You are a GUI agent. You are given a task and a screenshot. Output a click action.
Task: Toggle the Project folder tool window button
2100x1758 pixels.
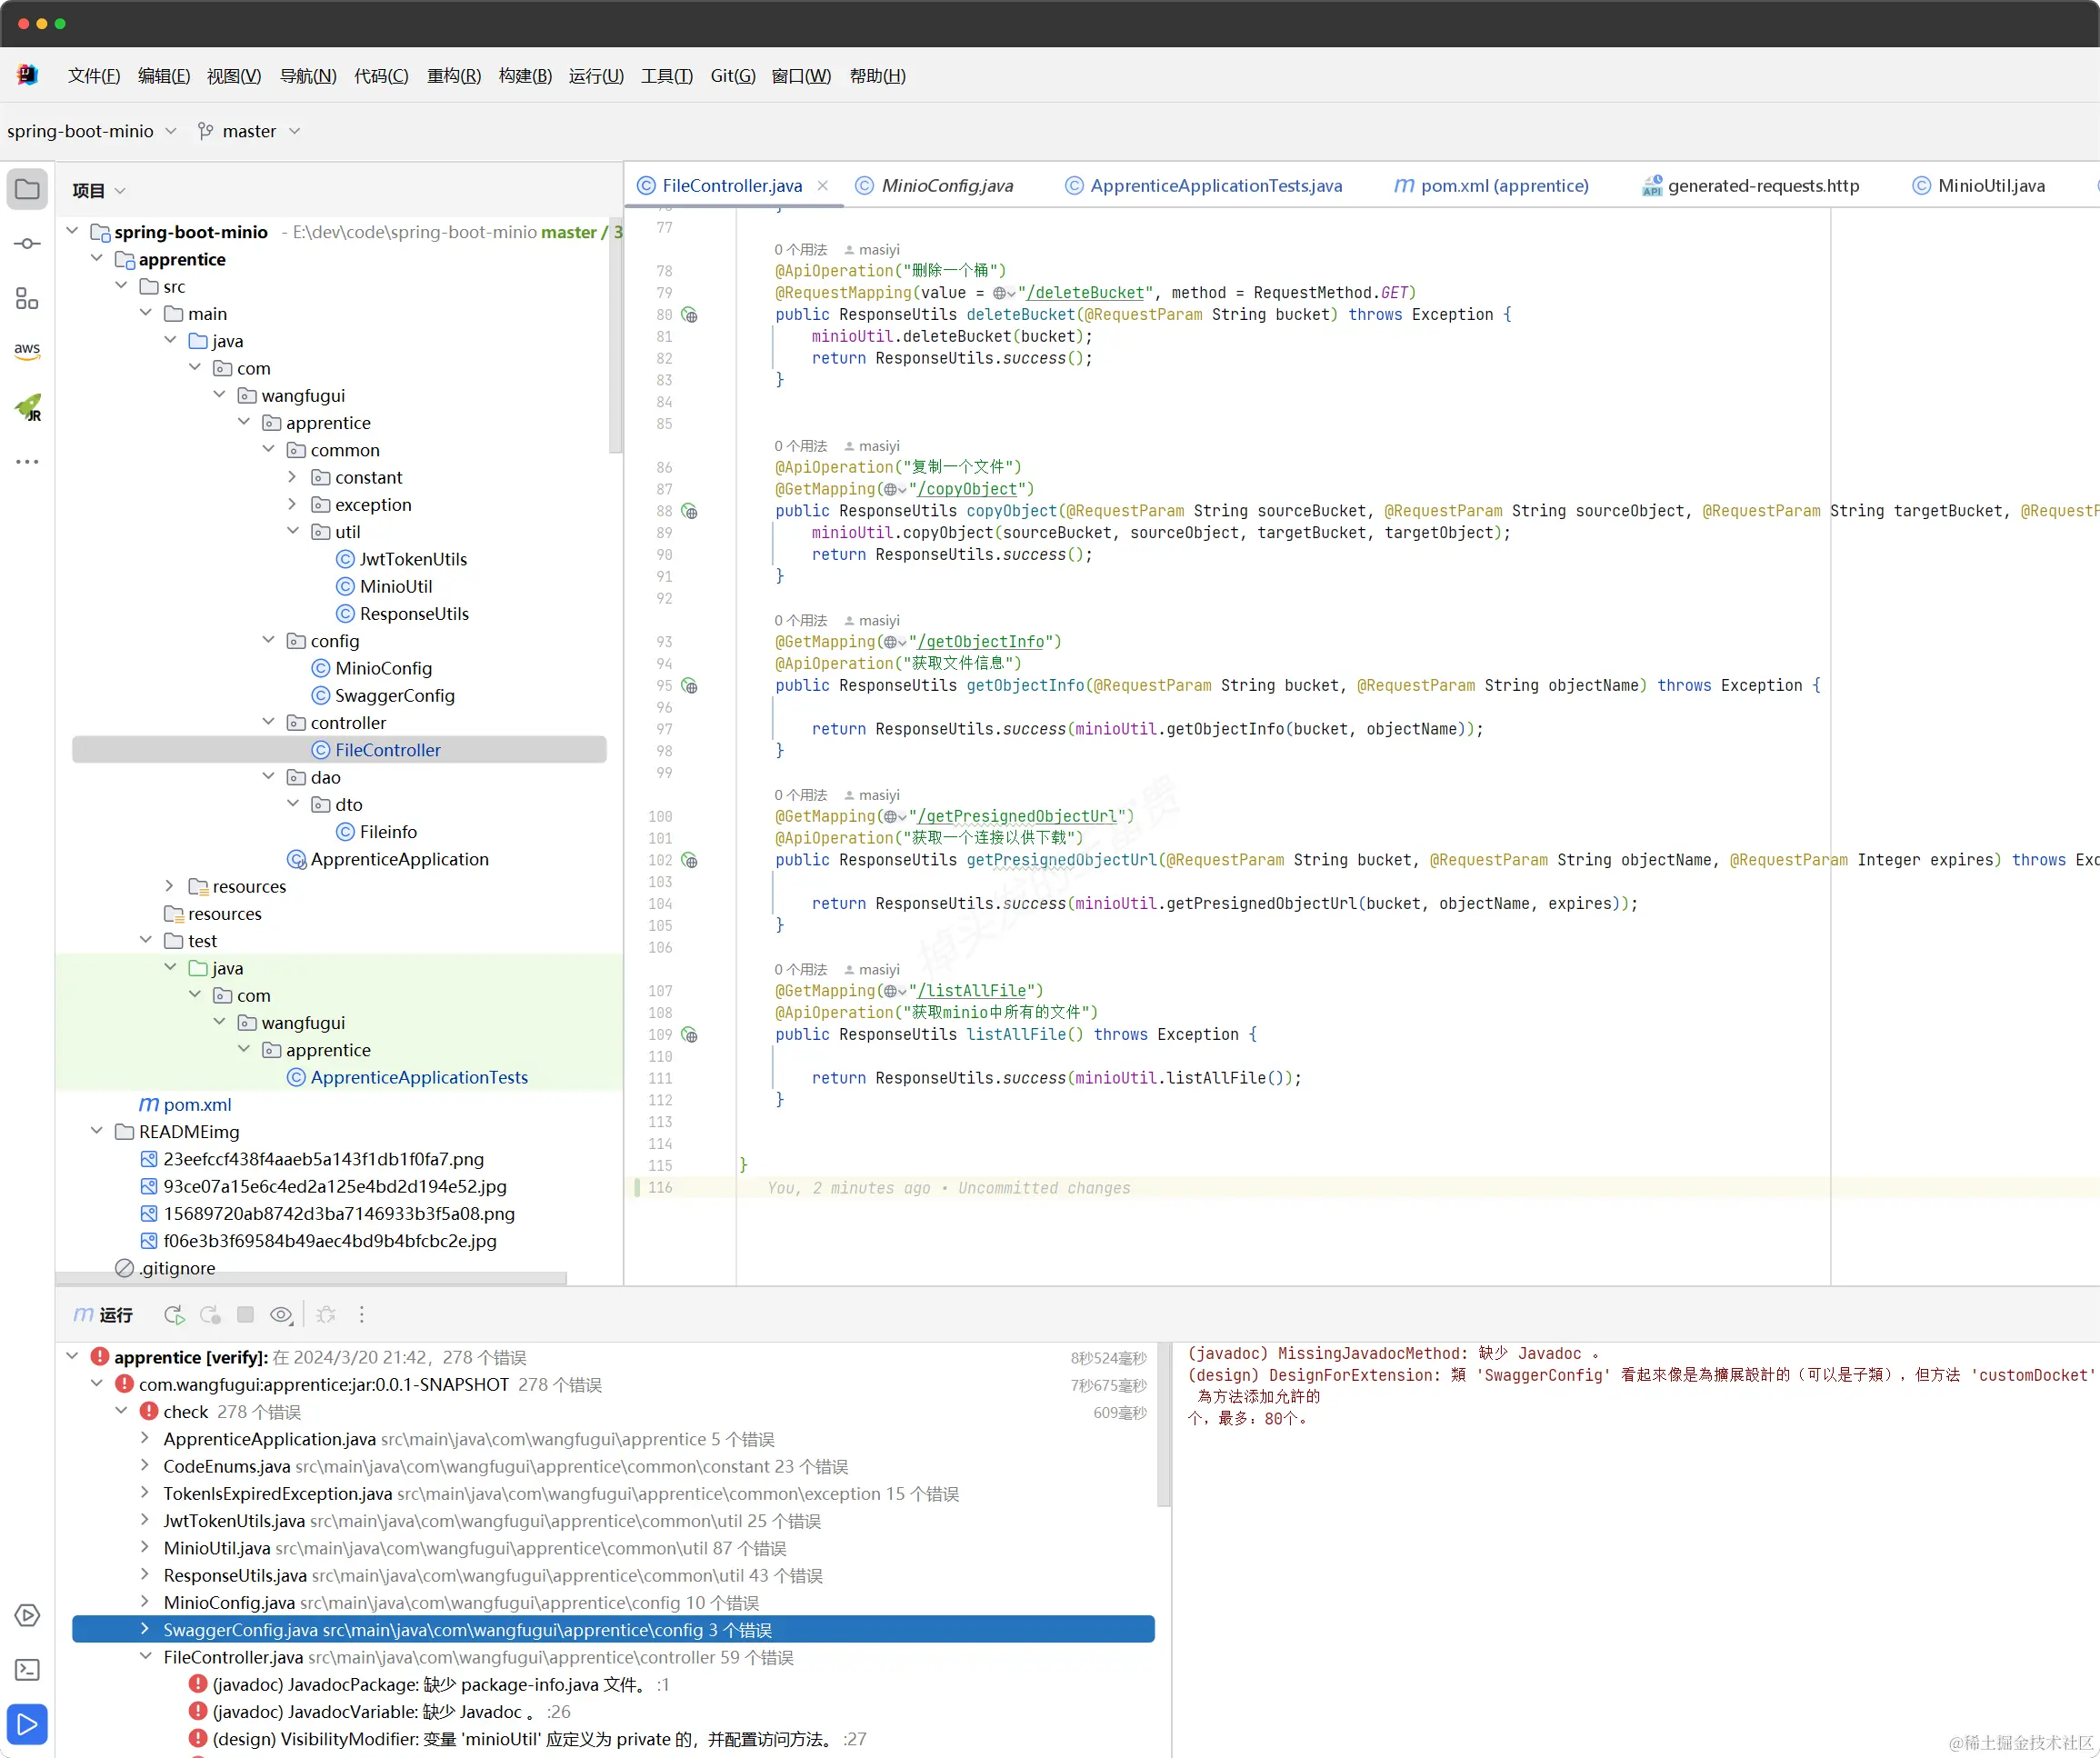(x=27, y=189)
